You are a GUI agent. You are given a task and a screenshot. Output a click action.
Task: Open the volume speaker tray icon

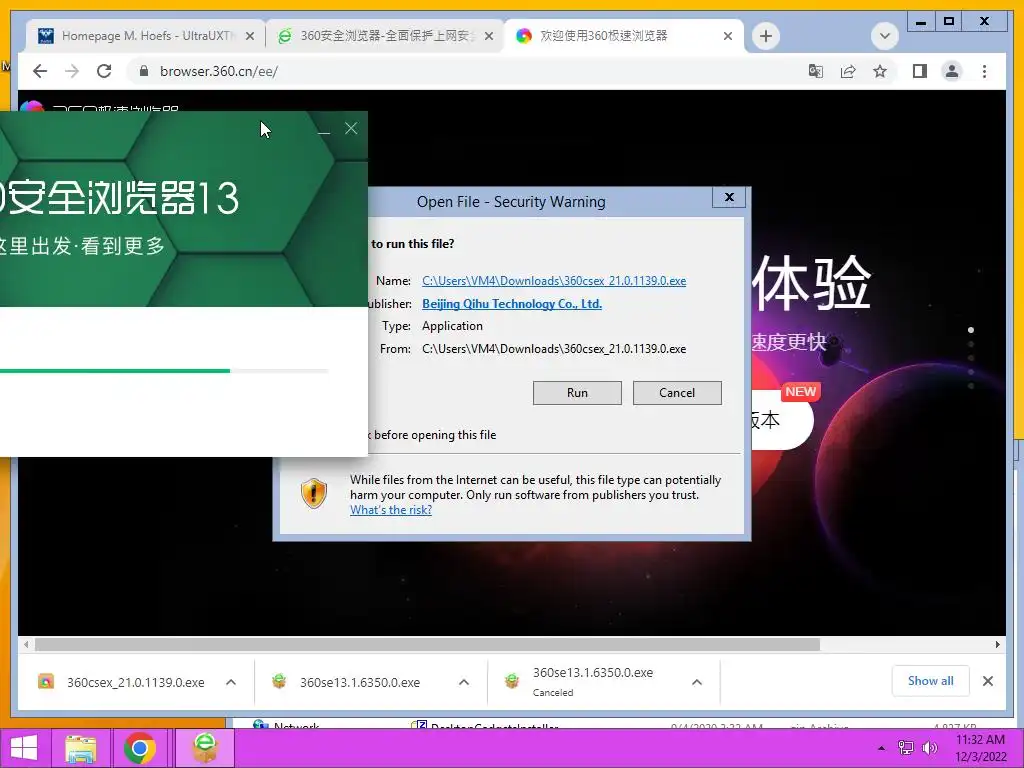(929, 748)
